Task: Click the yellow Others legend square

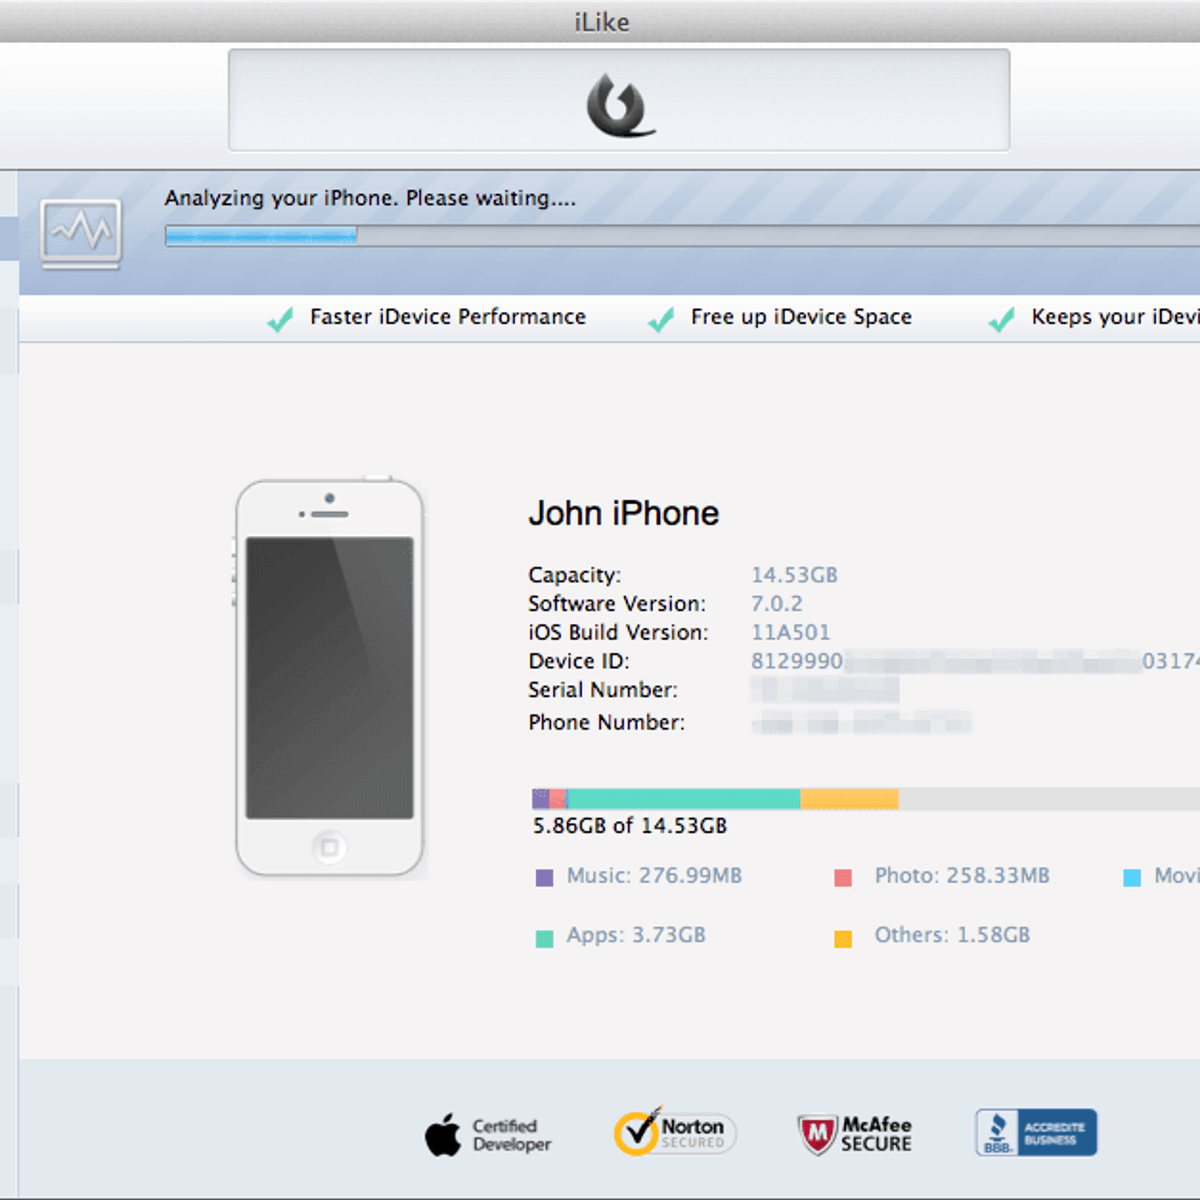Action: 843,939
